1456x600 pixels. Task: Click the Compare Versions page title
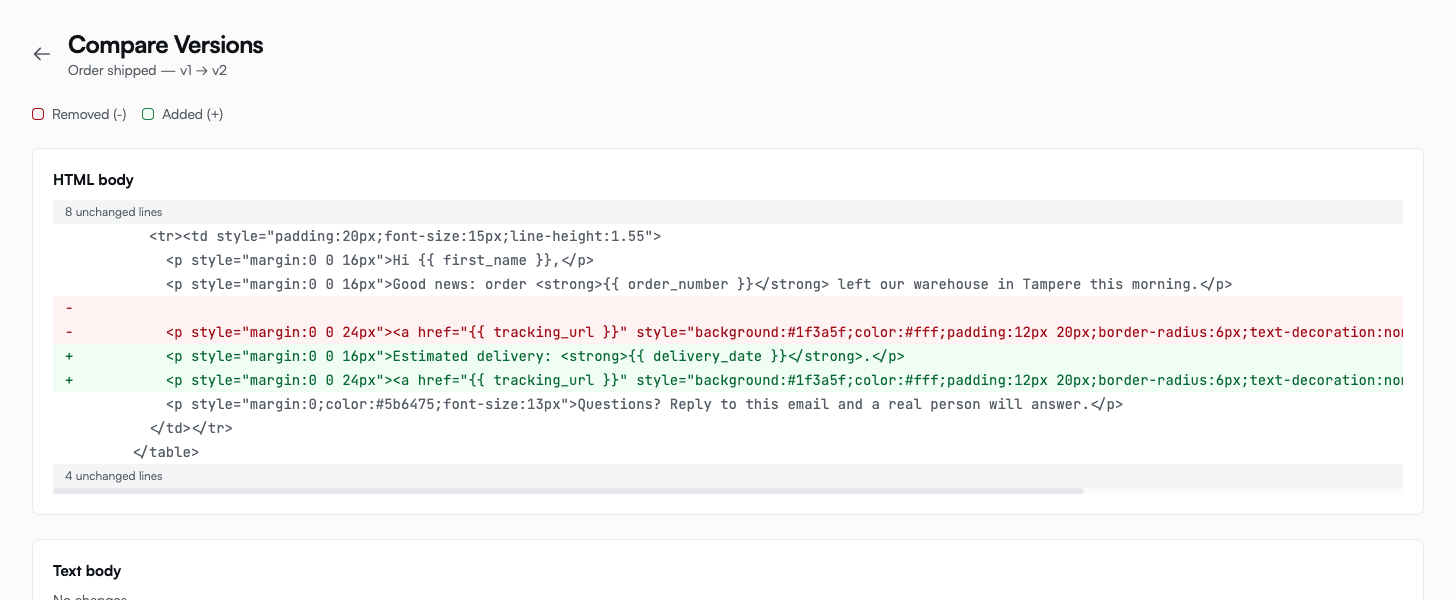[166, 45]
